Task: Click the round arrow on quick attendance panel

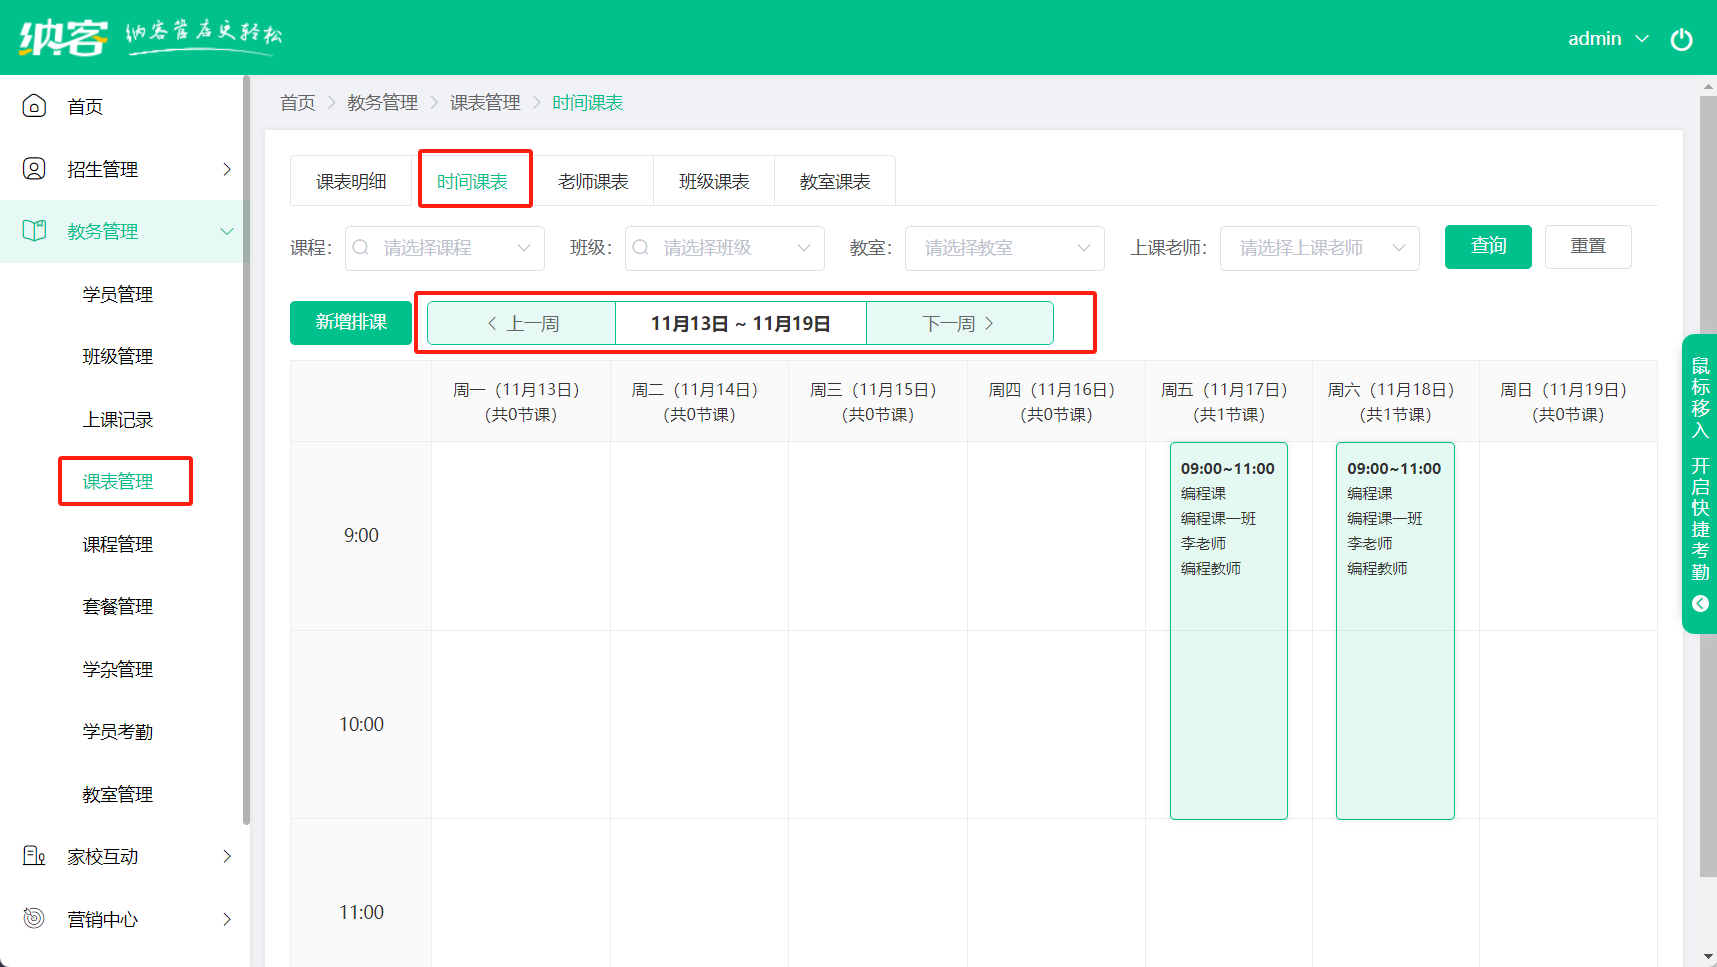Action: pos(1700,604)
